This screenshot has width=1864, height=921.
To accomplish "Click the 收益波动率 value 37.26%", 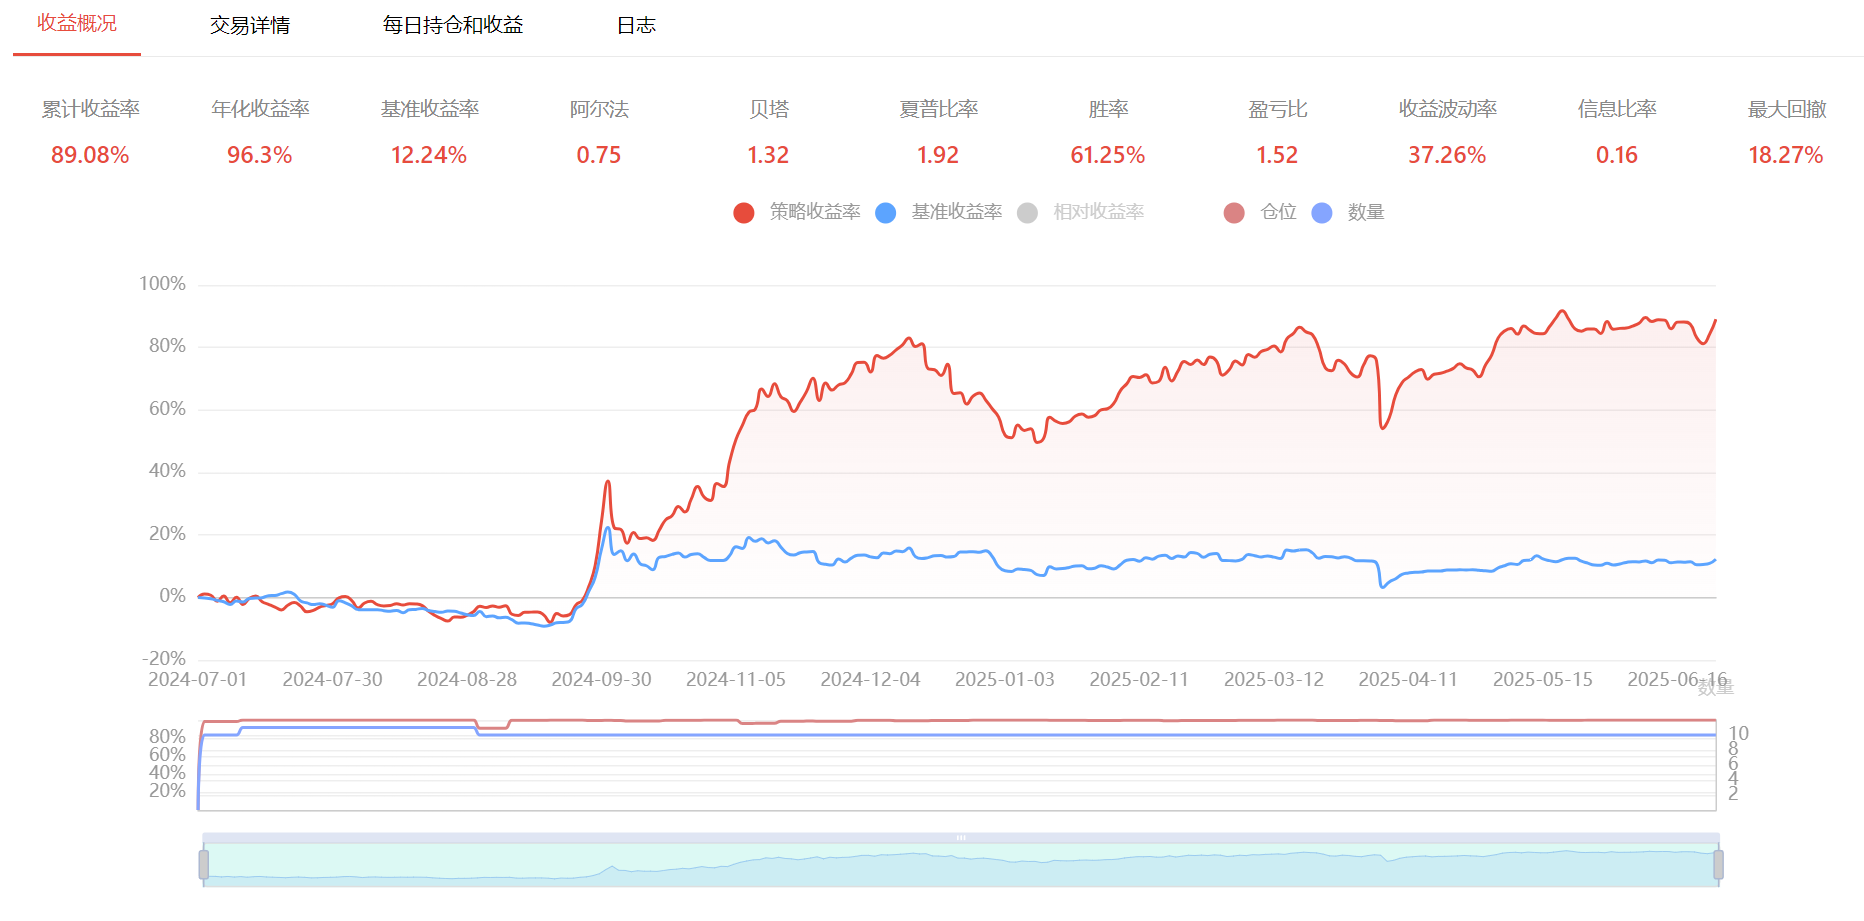I will pos(1447,155).
